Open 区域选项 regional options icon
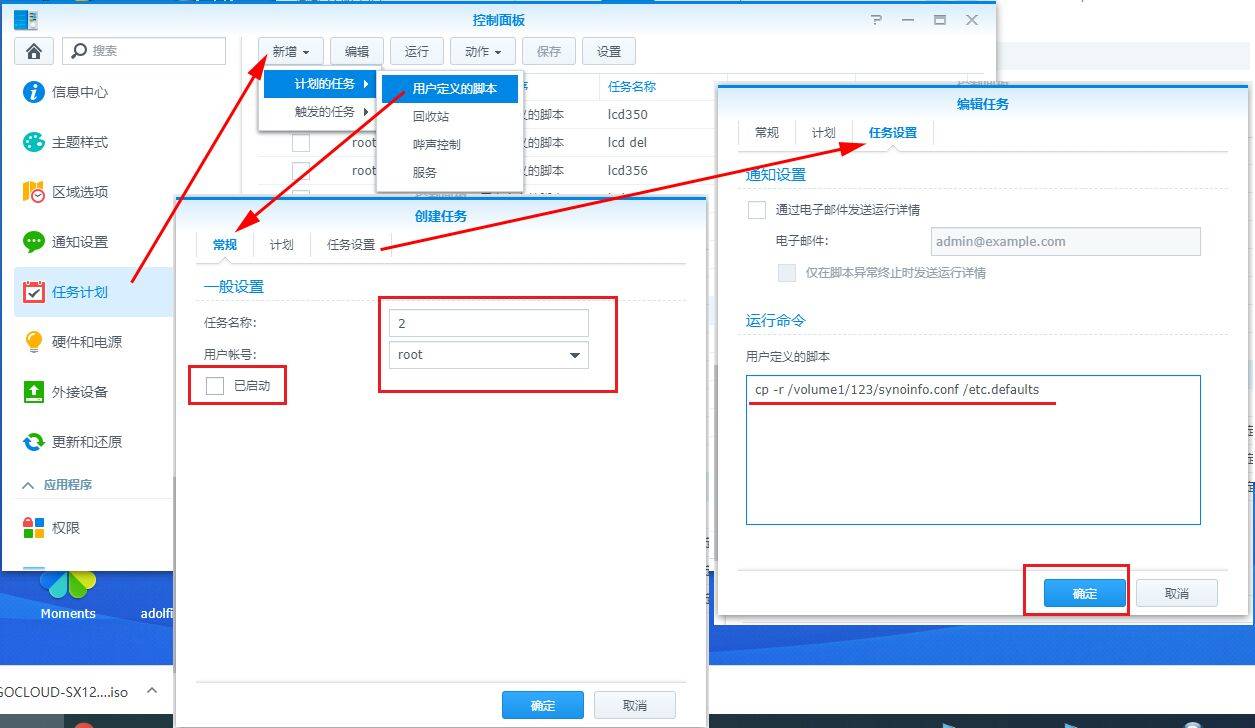1255x728 pixels. [34, 192]
